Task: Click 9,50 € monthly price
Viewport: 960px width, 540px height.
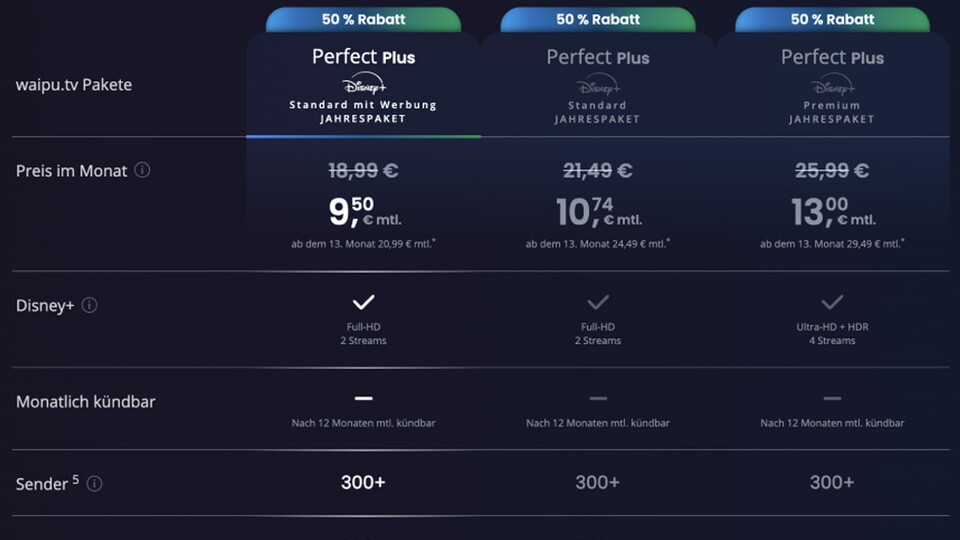Action: pyautogui.click(x=363, y=212)
